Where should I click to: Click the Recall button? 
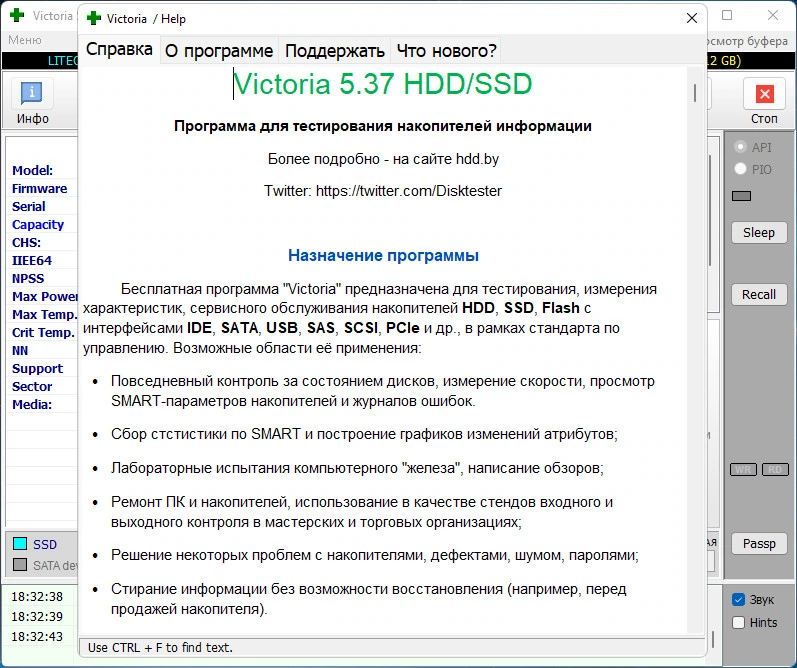(x=759, y=294)
